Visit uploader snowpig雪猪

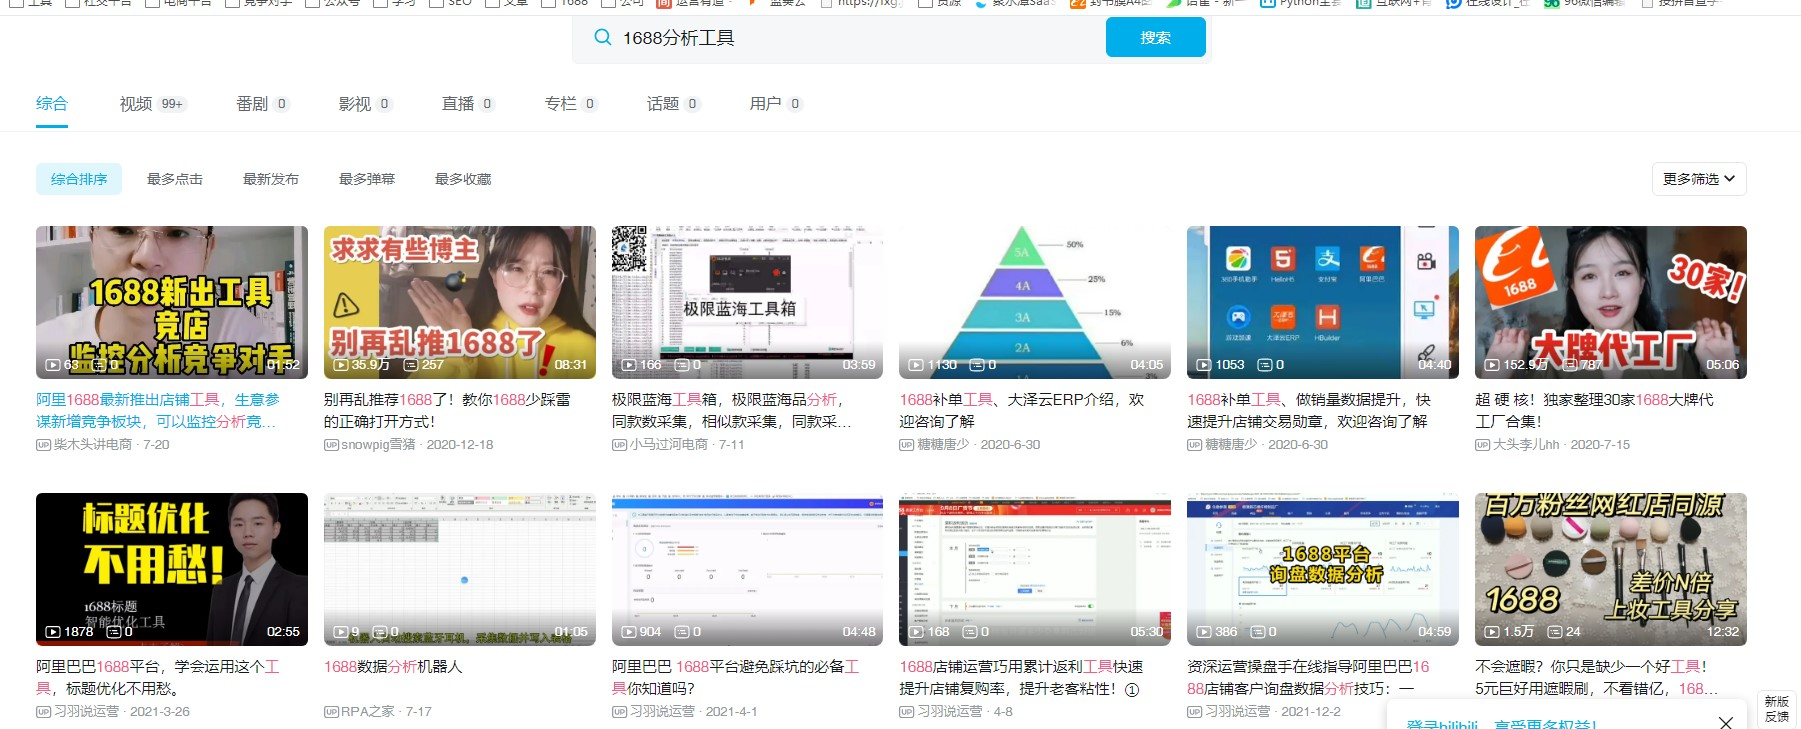click(378, 445)
